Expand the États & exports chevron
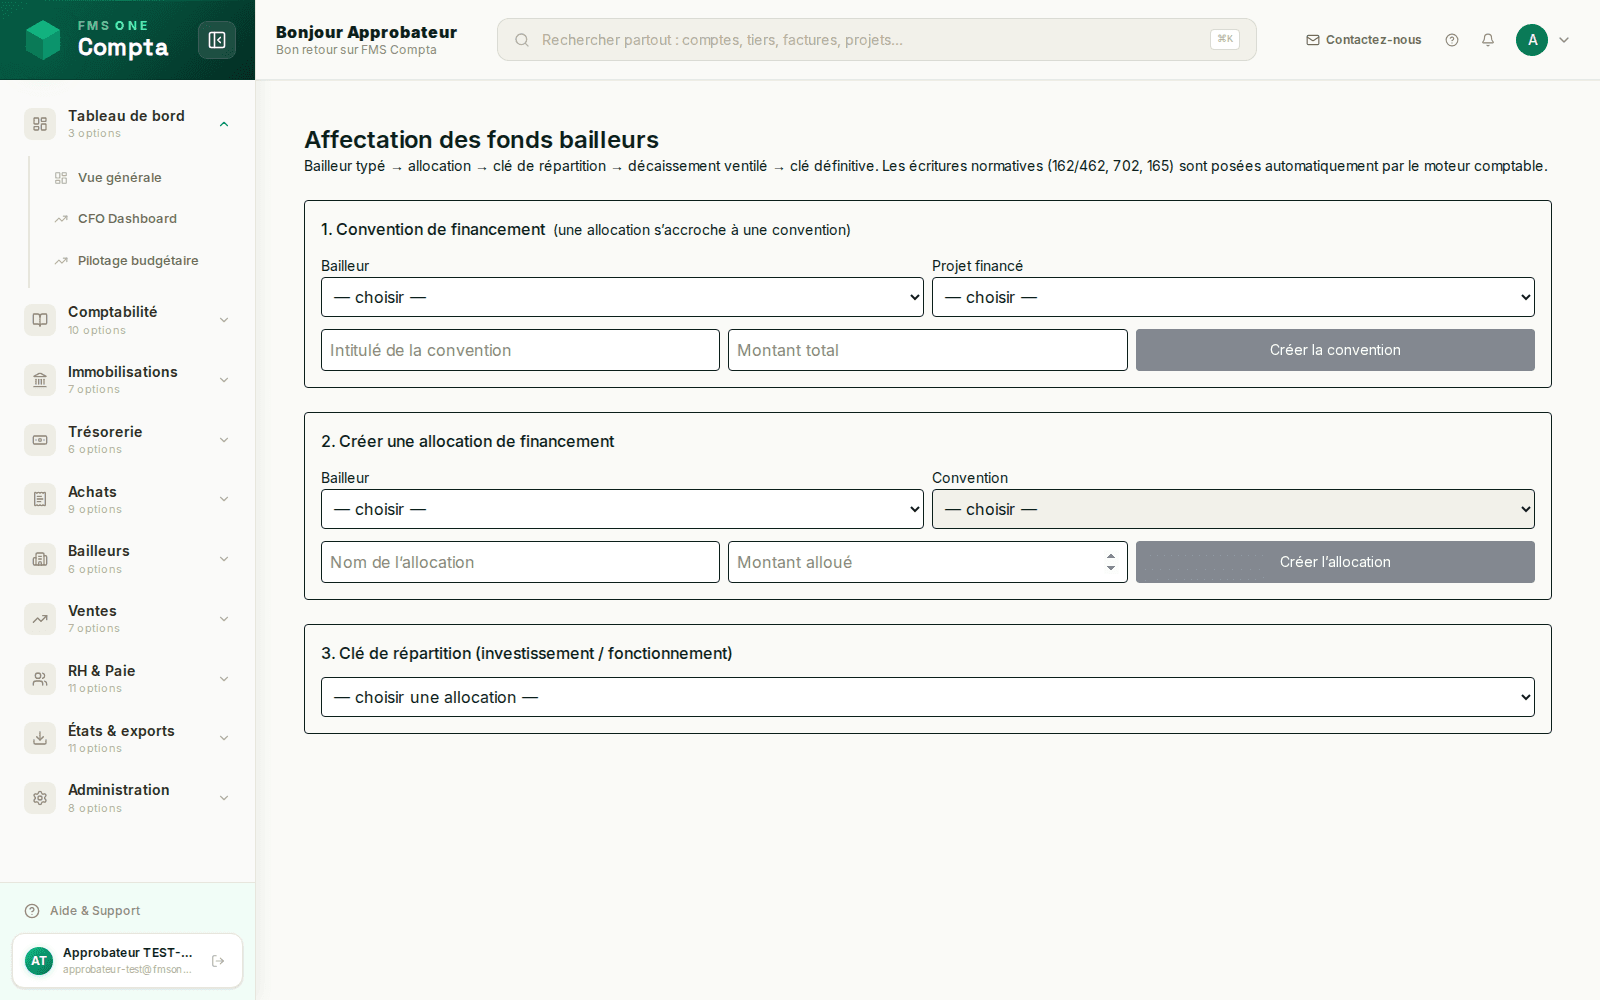 pyautogui.click(x=224, y=738)
